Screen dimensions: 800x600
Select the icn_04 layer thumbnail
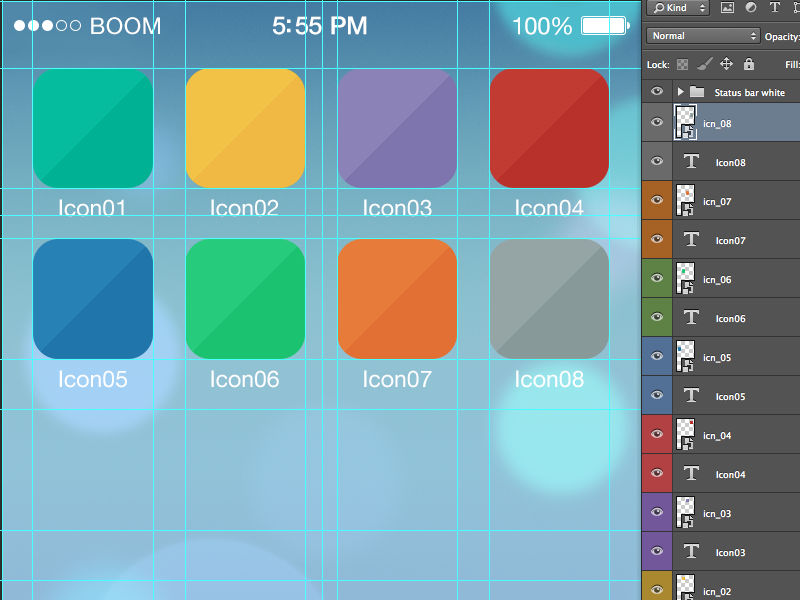(685, 435)
